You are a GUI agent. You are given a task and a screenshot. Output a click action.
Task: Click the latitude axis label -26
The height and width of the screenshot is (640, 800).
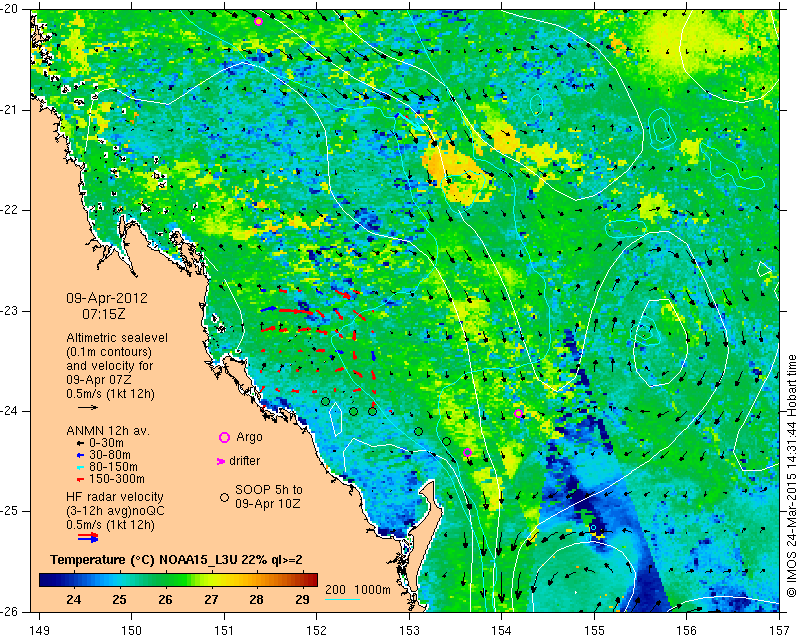[10, 612]
